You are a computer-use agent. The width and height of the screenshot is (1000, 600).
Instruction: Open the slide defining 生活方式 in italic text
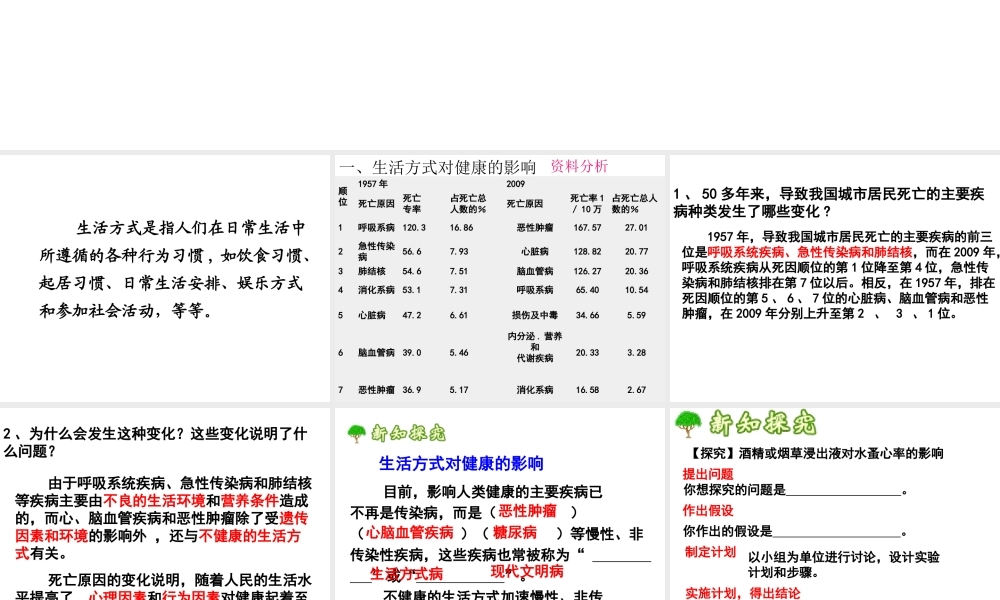click(x=165, y=278)
